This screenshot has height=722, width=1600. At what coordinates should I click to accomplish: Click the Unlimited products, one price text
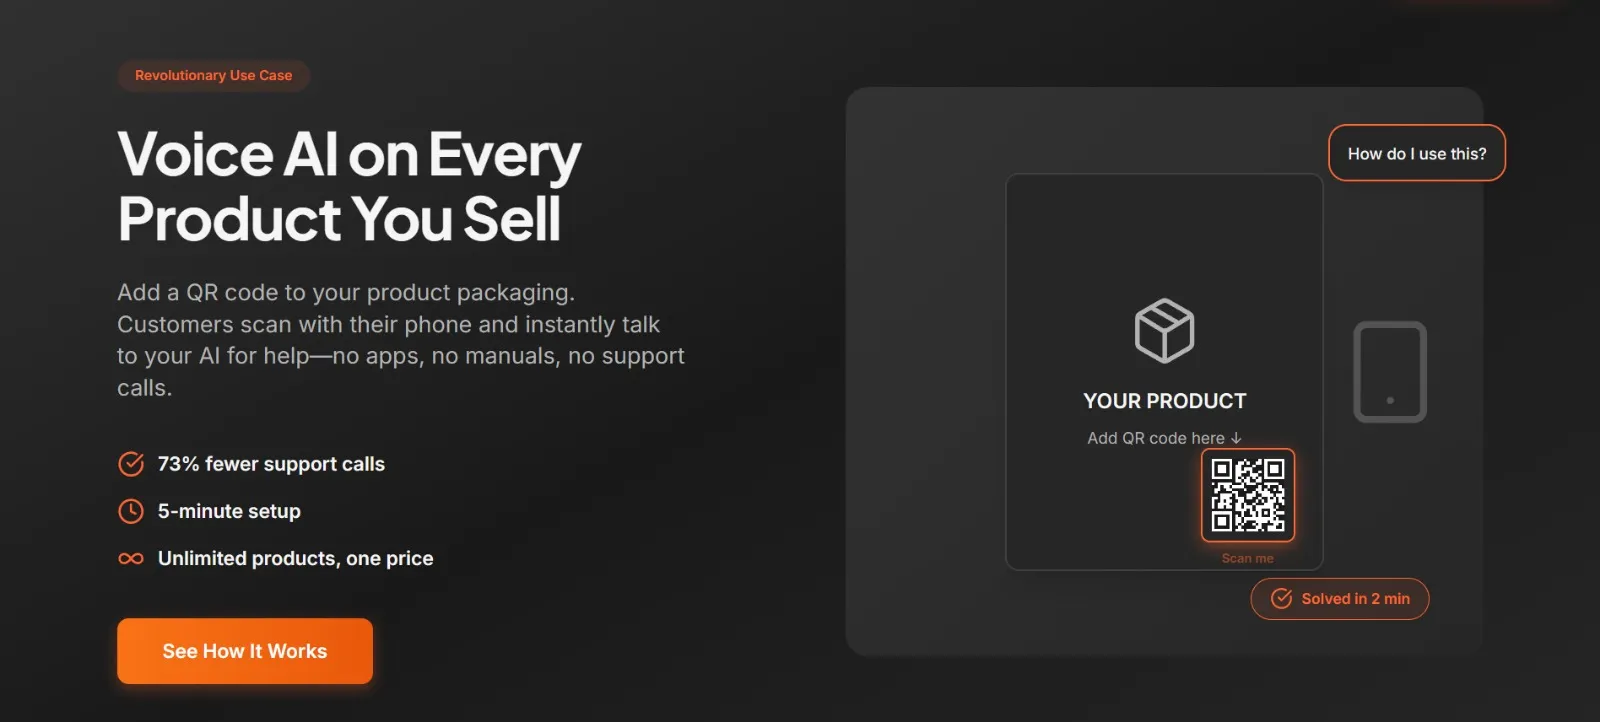296,558
